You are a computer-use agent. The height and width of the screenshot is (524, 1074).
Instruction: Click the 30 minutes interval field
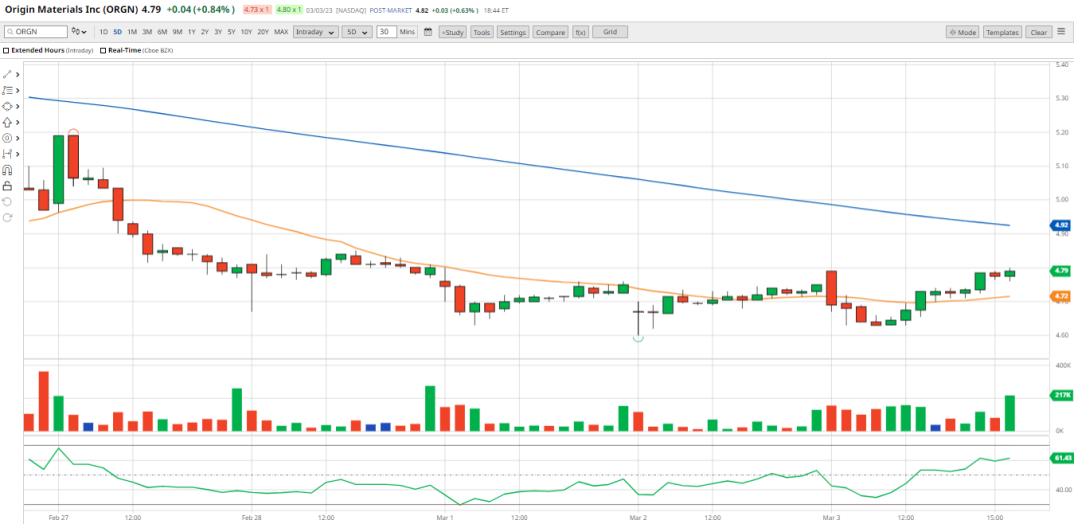(387, 32)
